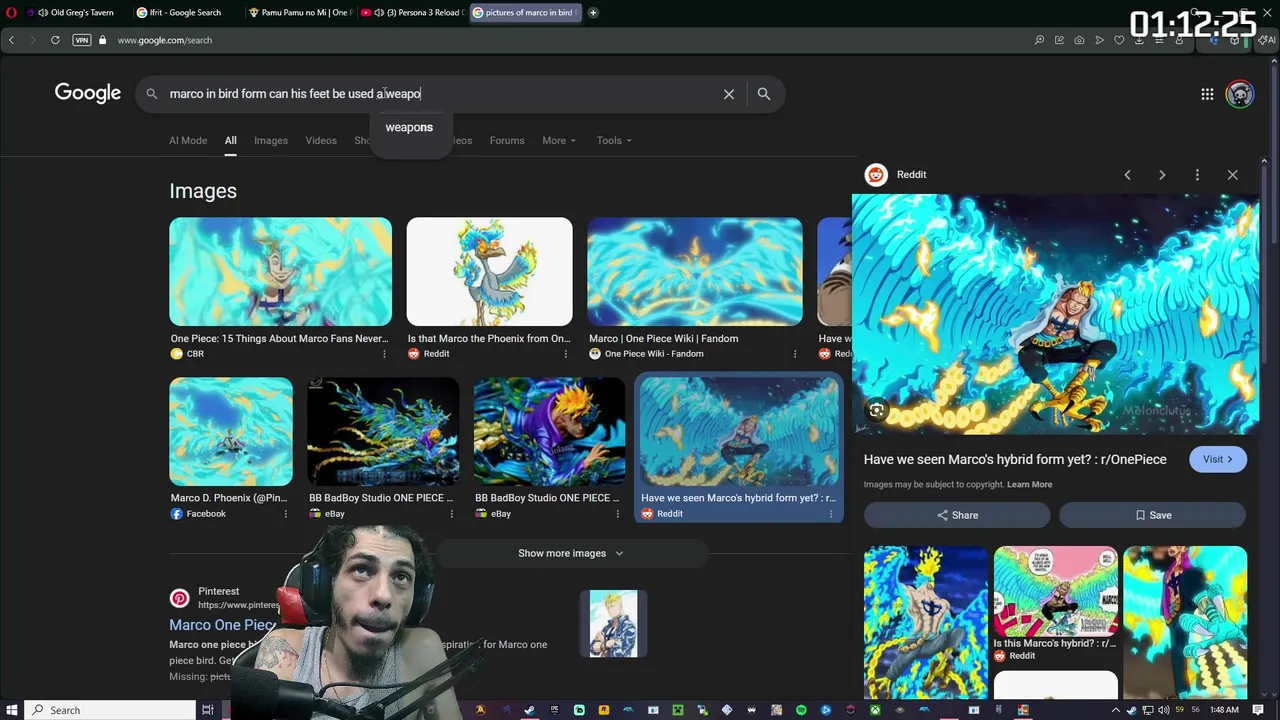Click the browser back arrow
This screenshot has width=1280, height=720.
(x=11, y=40)
